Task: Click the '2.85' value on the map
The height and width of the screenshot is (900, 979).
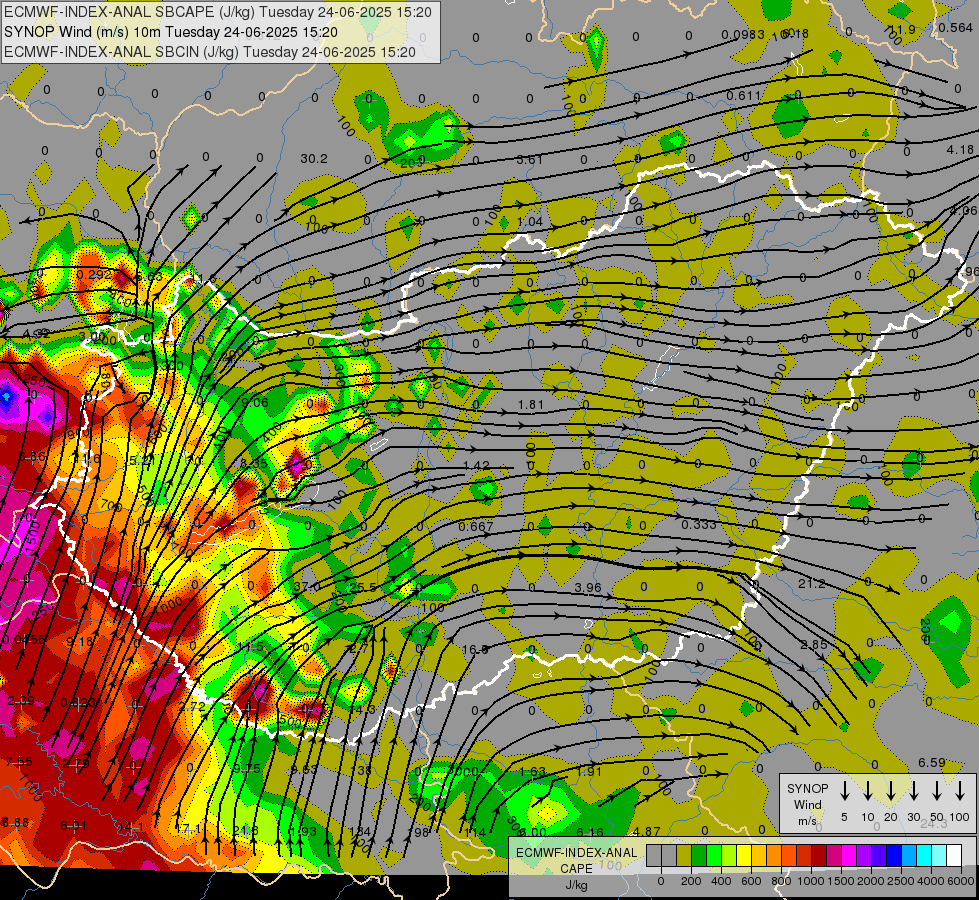Action: tap(814, 645)
